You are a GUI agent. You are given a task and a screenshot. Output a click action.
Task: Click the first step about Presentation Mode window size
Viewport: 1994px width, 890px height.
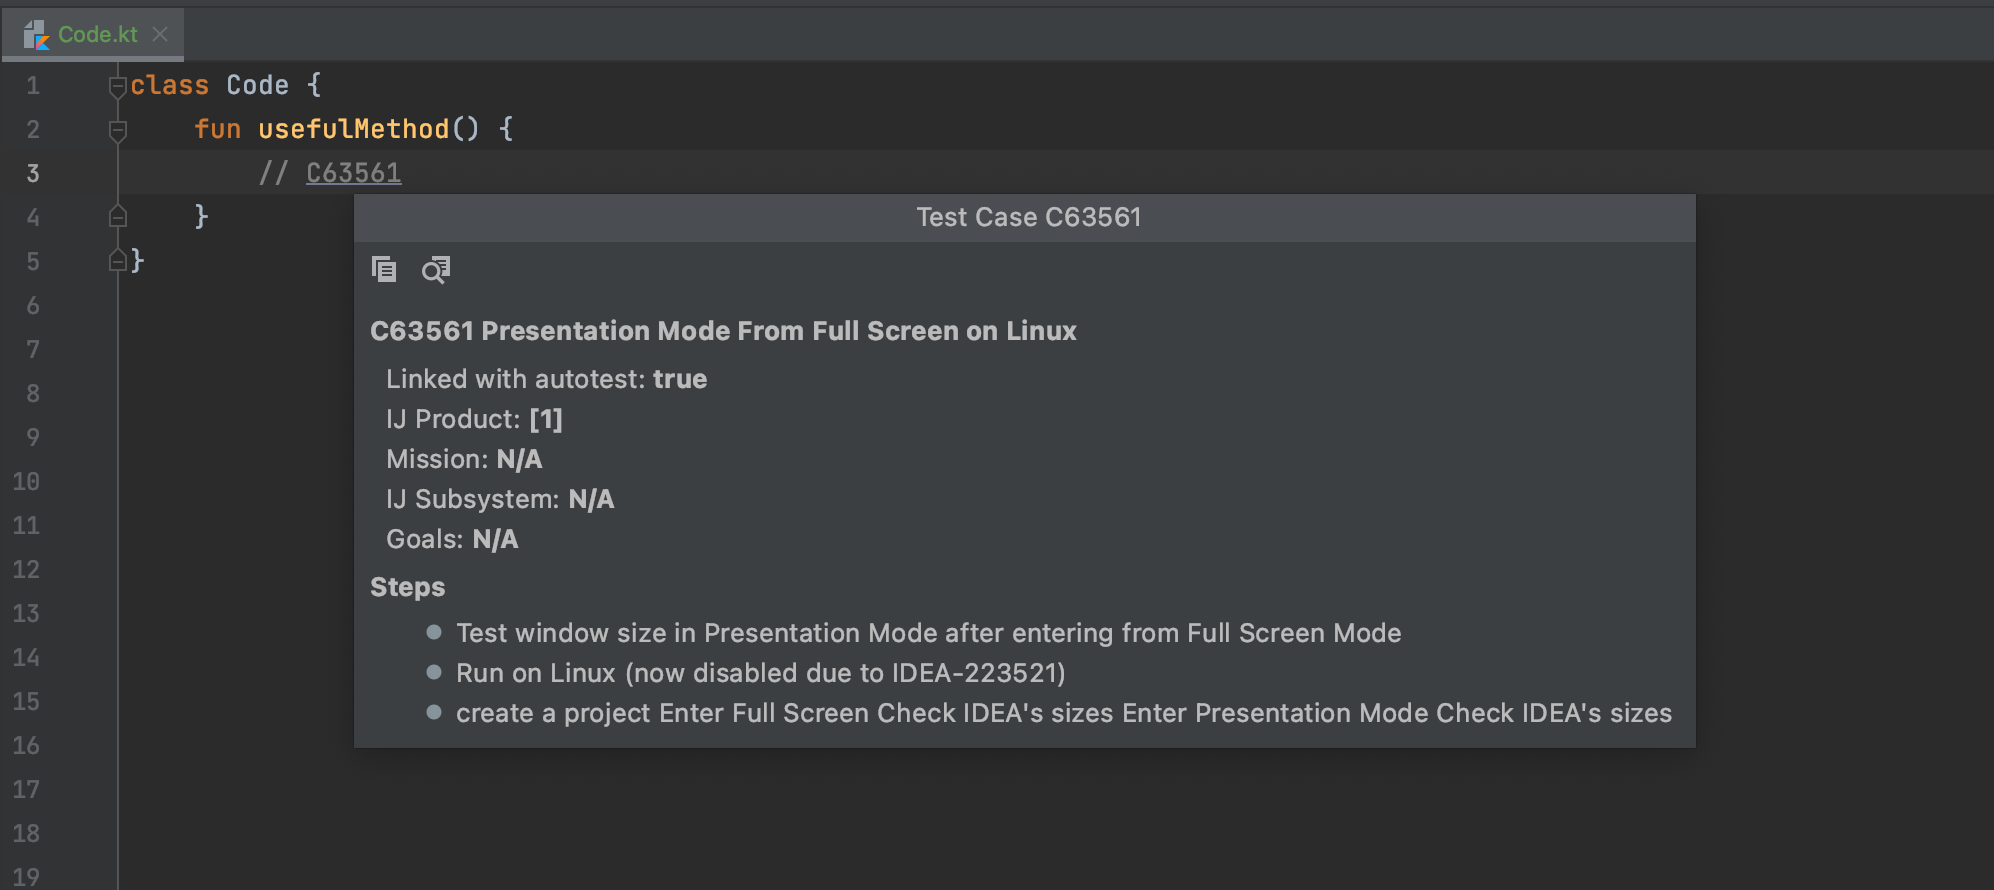point(928,633)
